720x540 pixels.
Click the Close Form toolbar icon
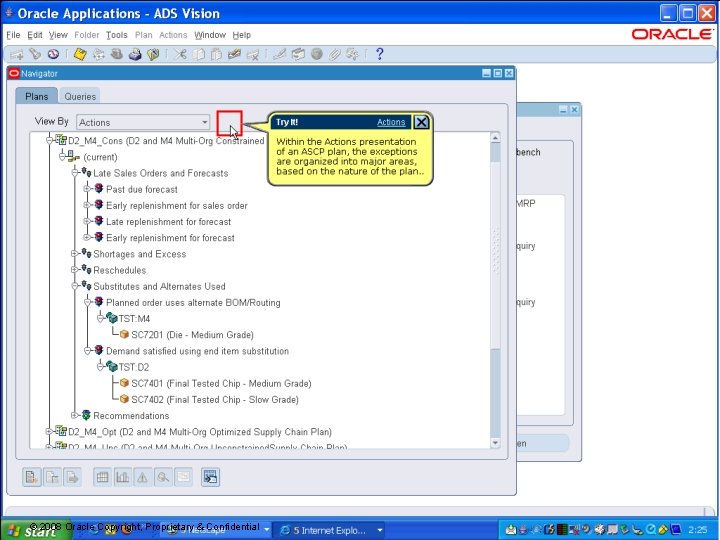(x=153, y=54)
